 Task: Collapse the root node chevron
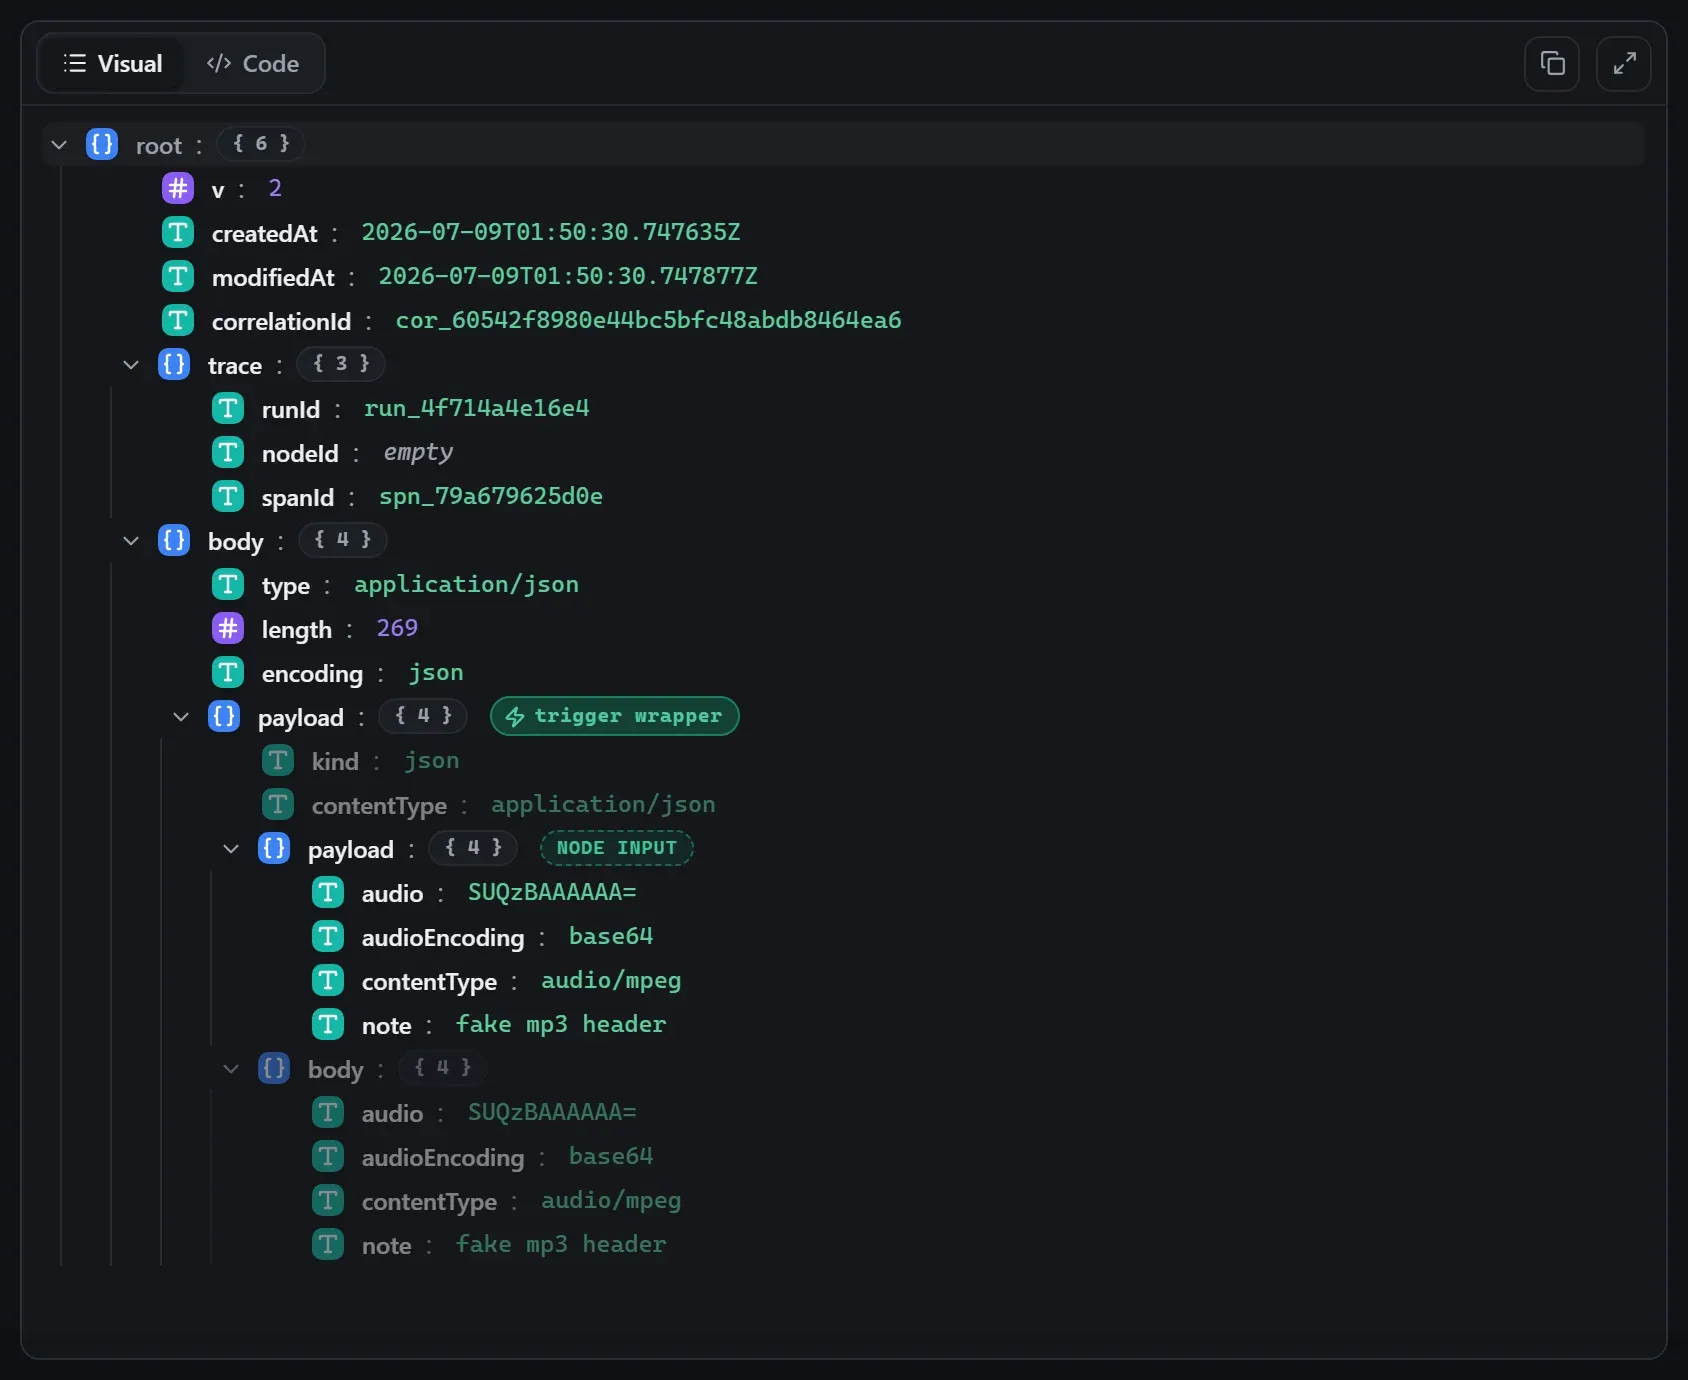coord(59,145)
